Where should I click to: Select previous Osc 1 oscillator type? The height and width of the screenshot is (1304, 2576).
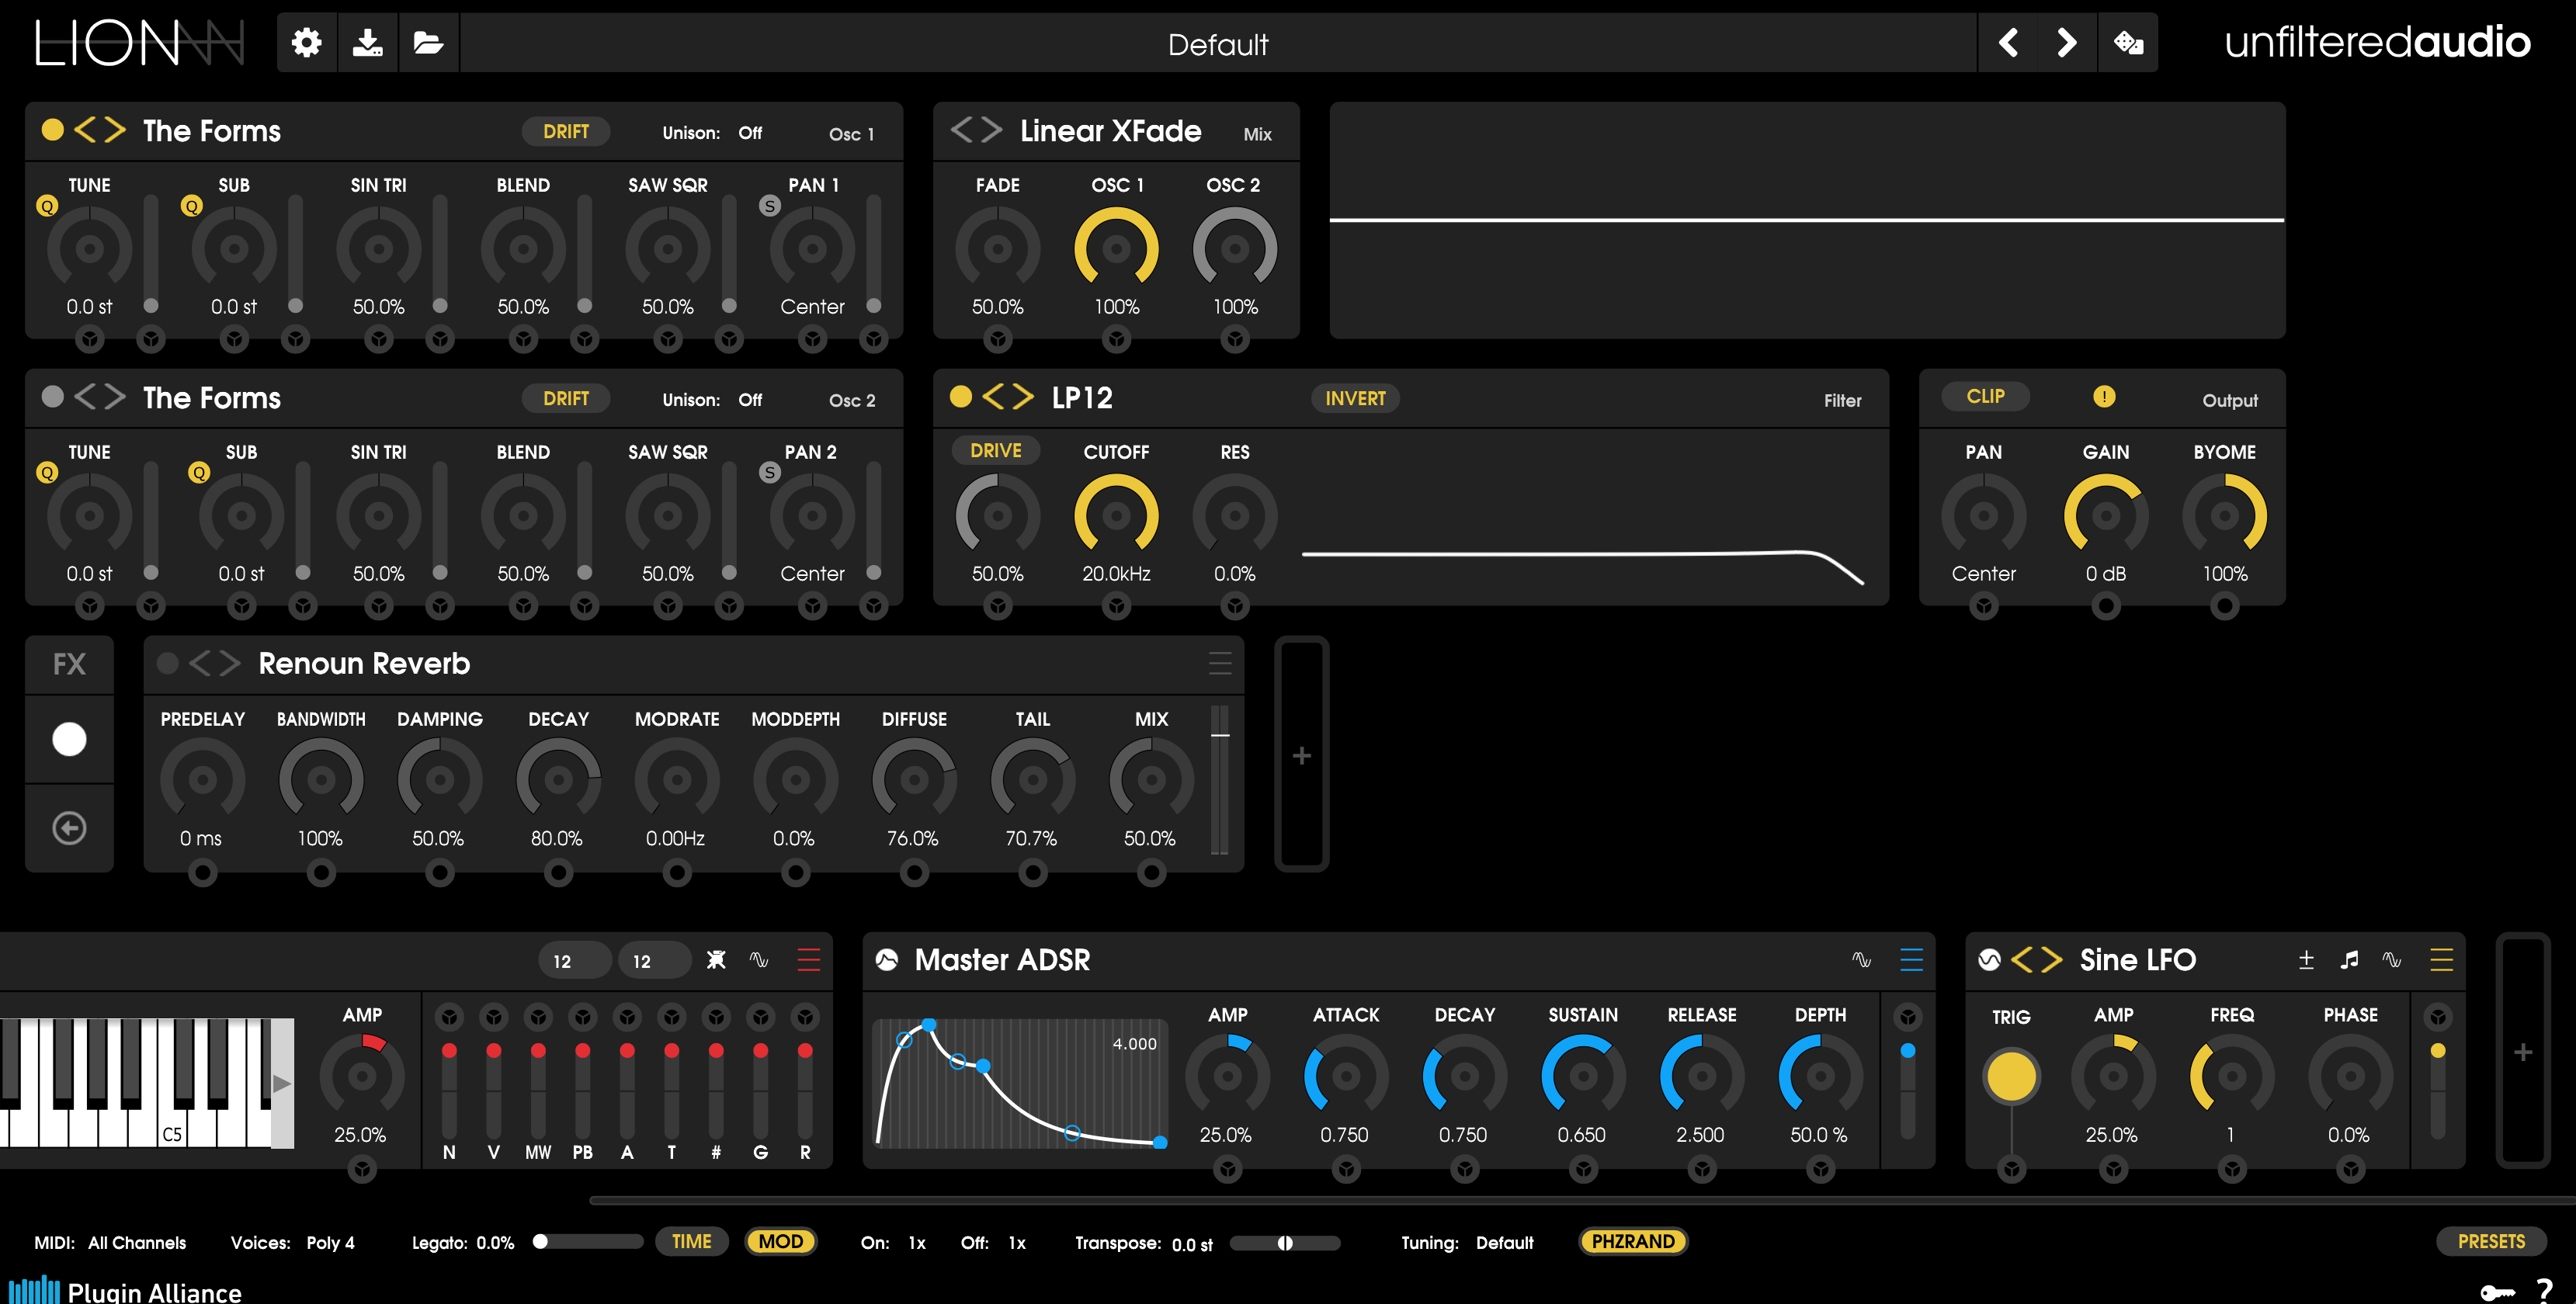click(x=85, y=130)
